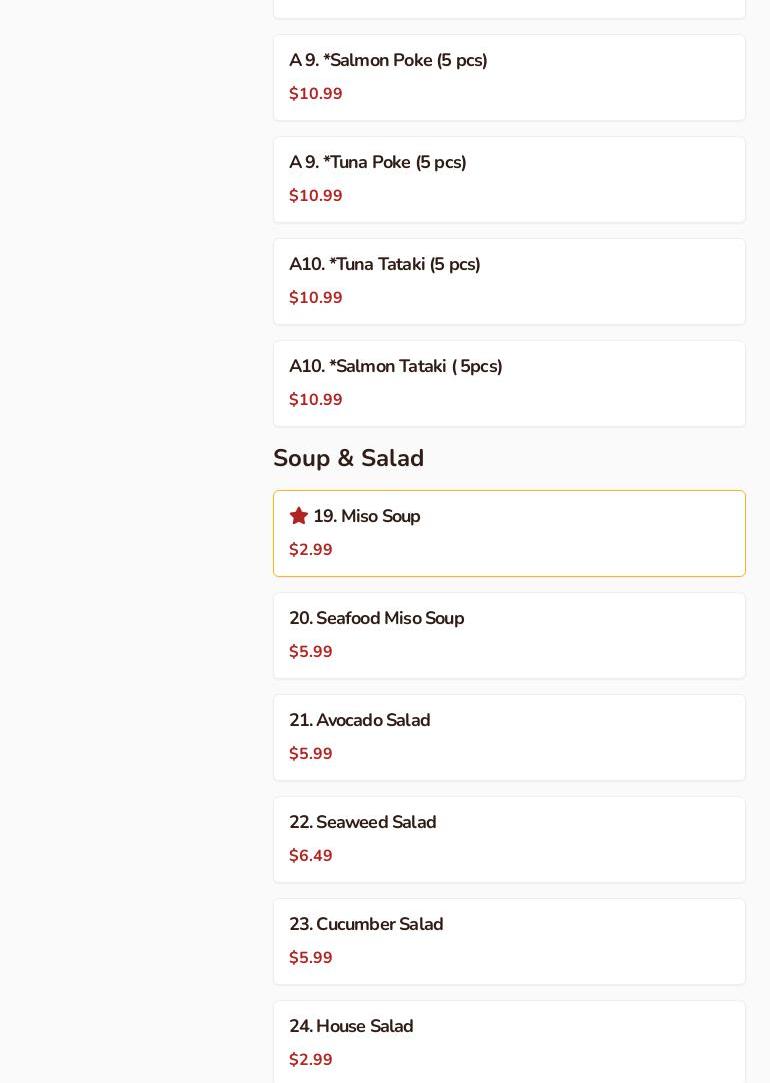This screenshot has width=770, height=1083.
Task: Click the $10.99 price under Salmon Poke
Action: click(x=316, y=94)
